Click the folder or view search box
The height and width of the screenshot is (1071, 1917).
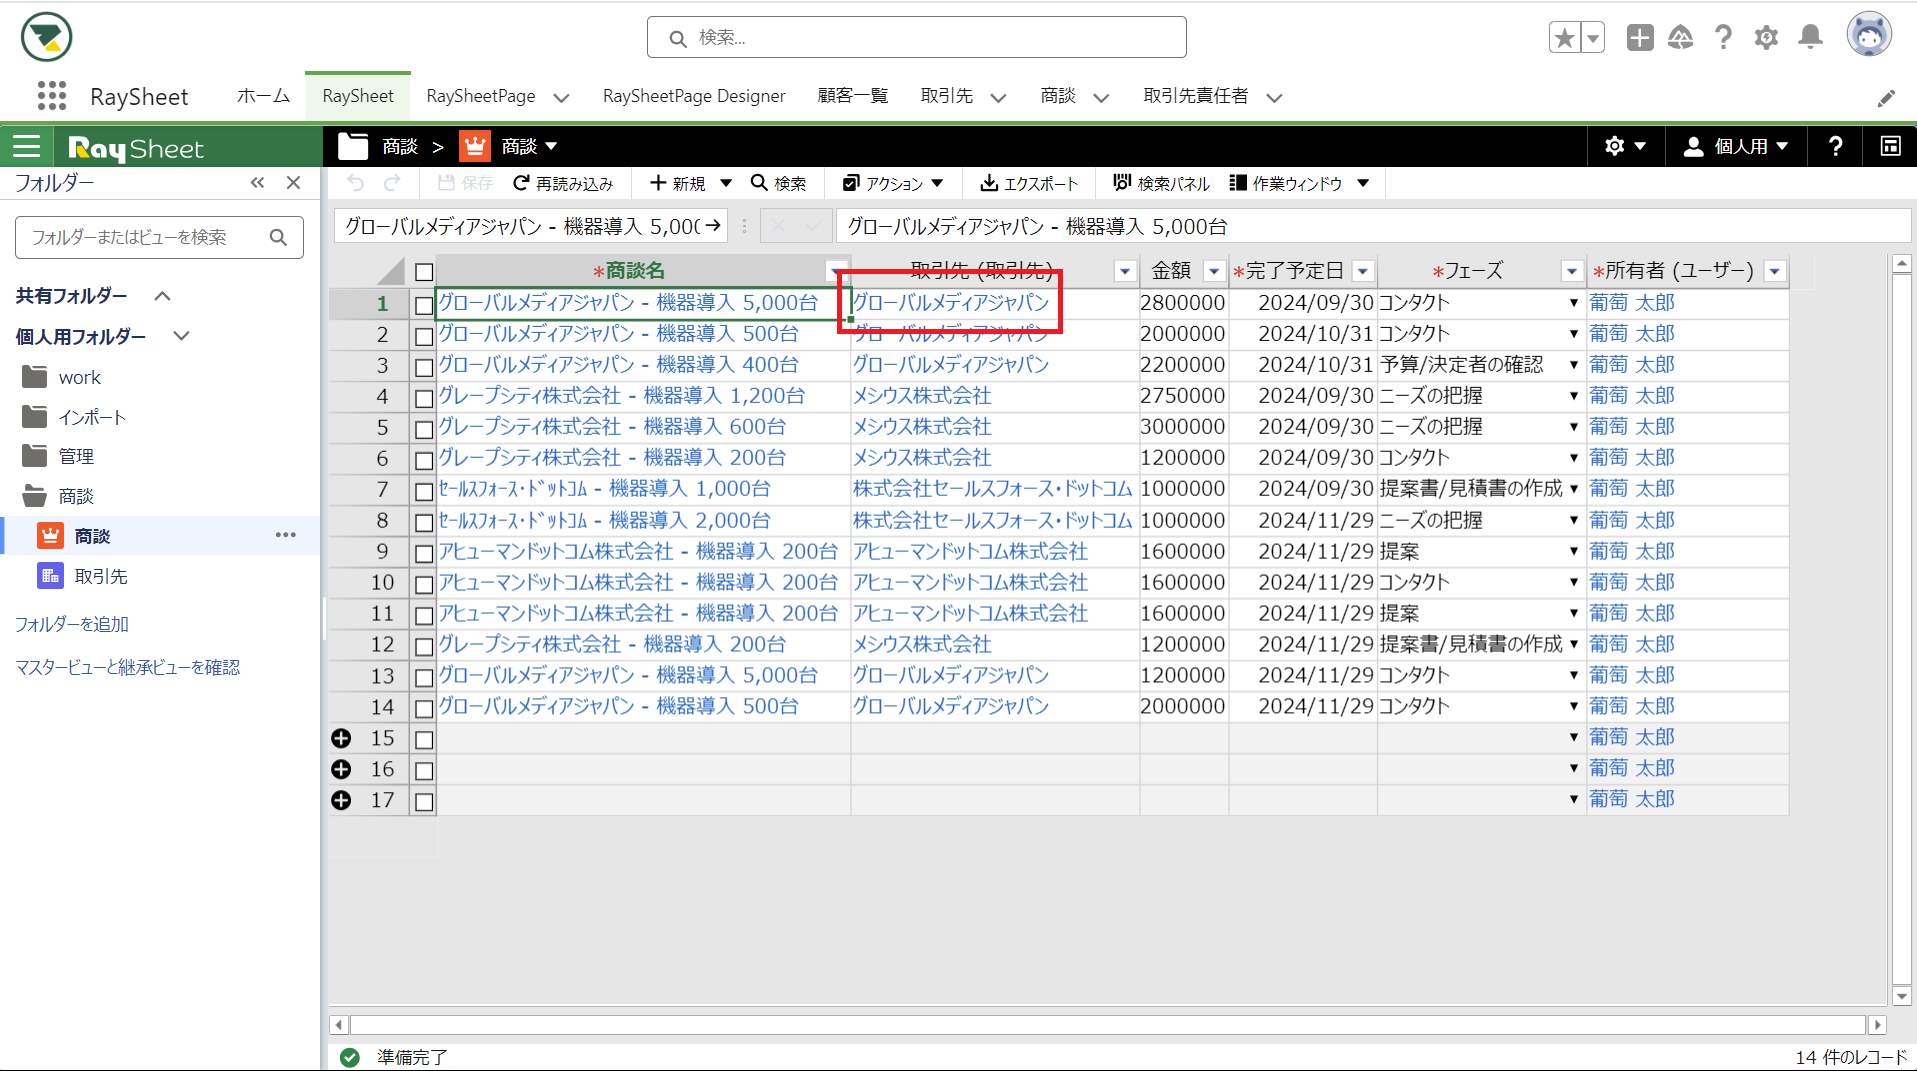159,237
